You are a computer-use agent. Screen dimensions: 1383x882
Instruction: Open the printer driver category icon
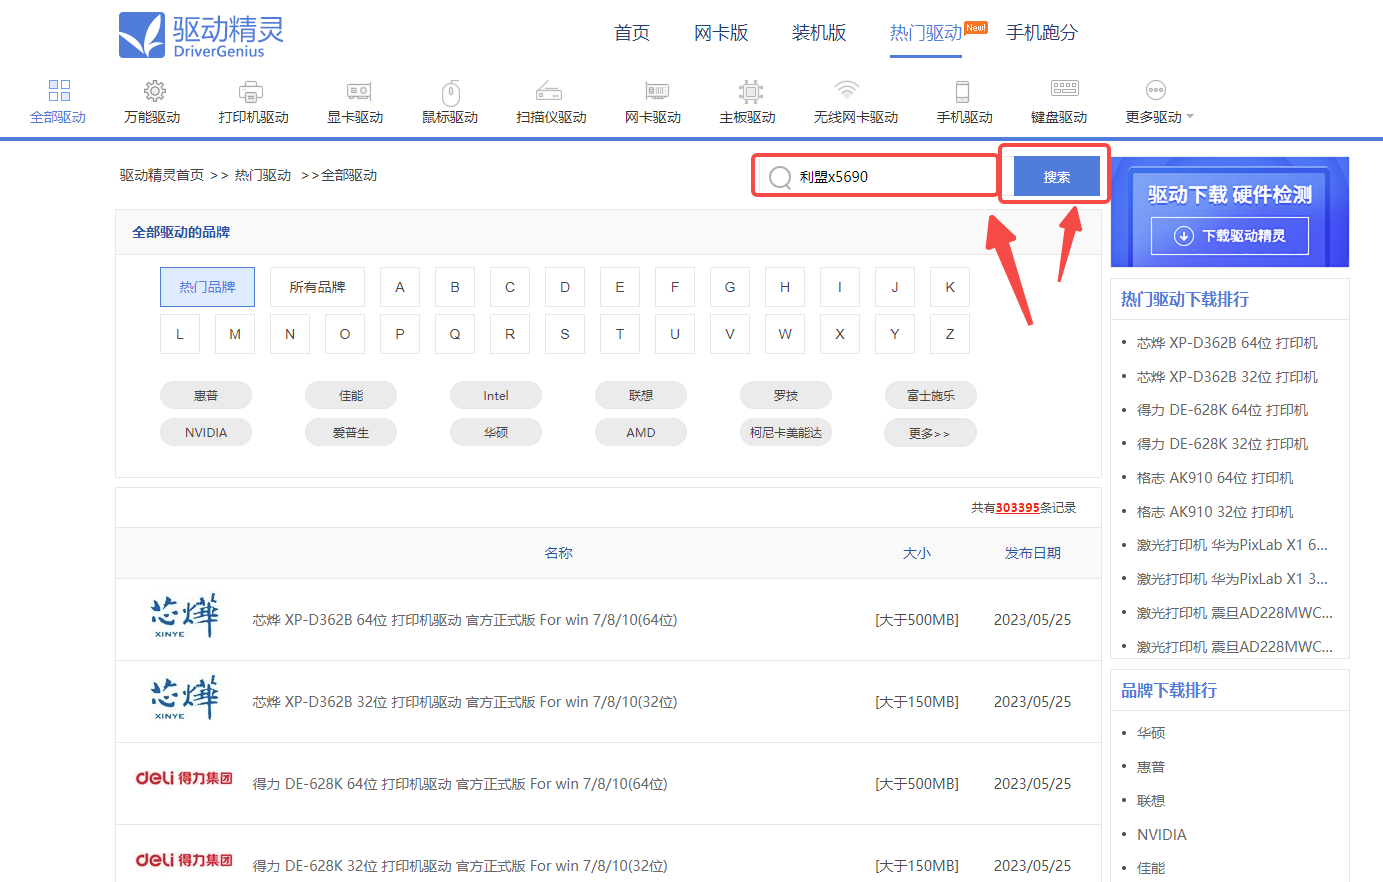pyautogui.click(x=252, y=92)
